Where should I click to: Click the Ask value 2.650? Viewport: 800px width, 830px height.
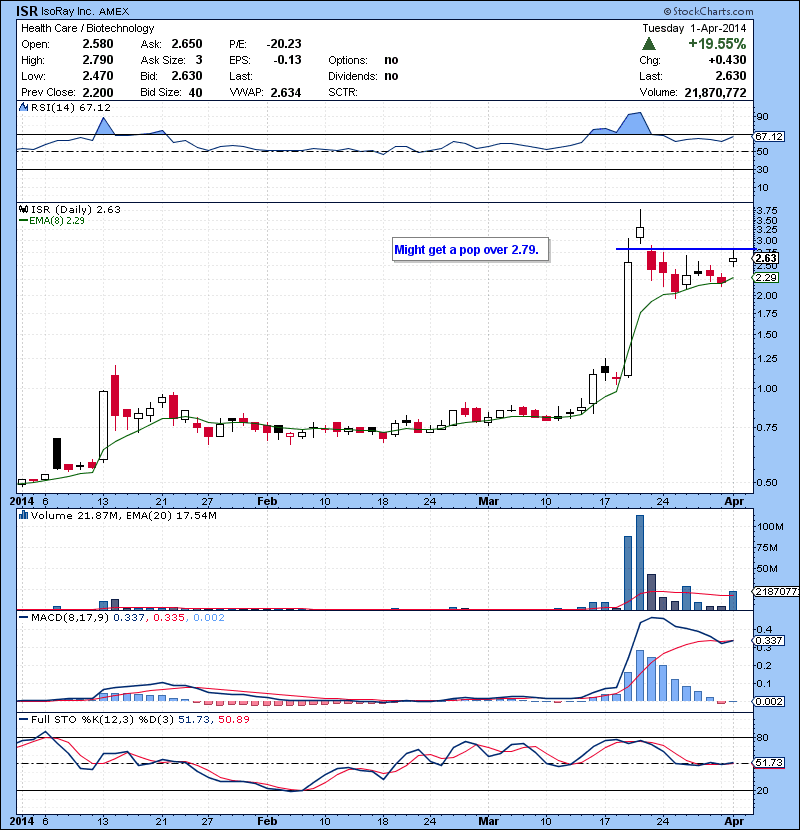point(187,44)
